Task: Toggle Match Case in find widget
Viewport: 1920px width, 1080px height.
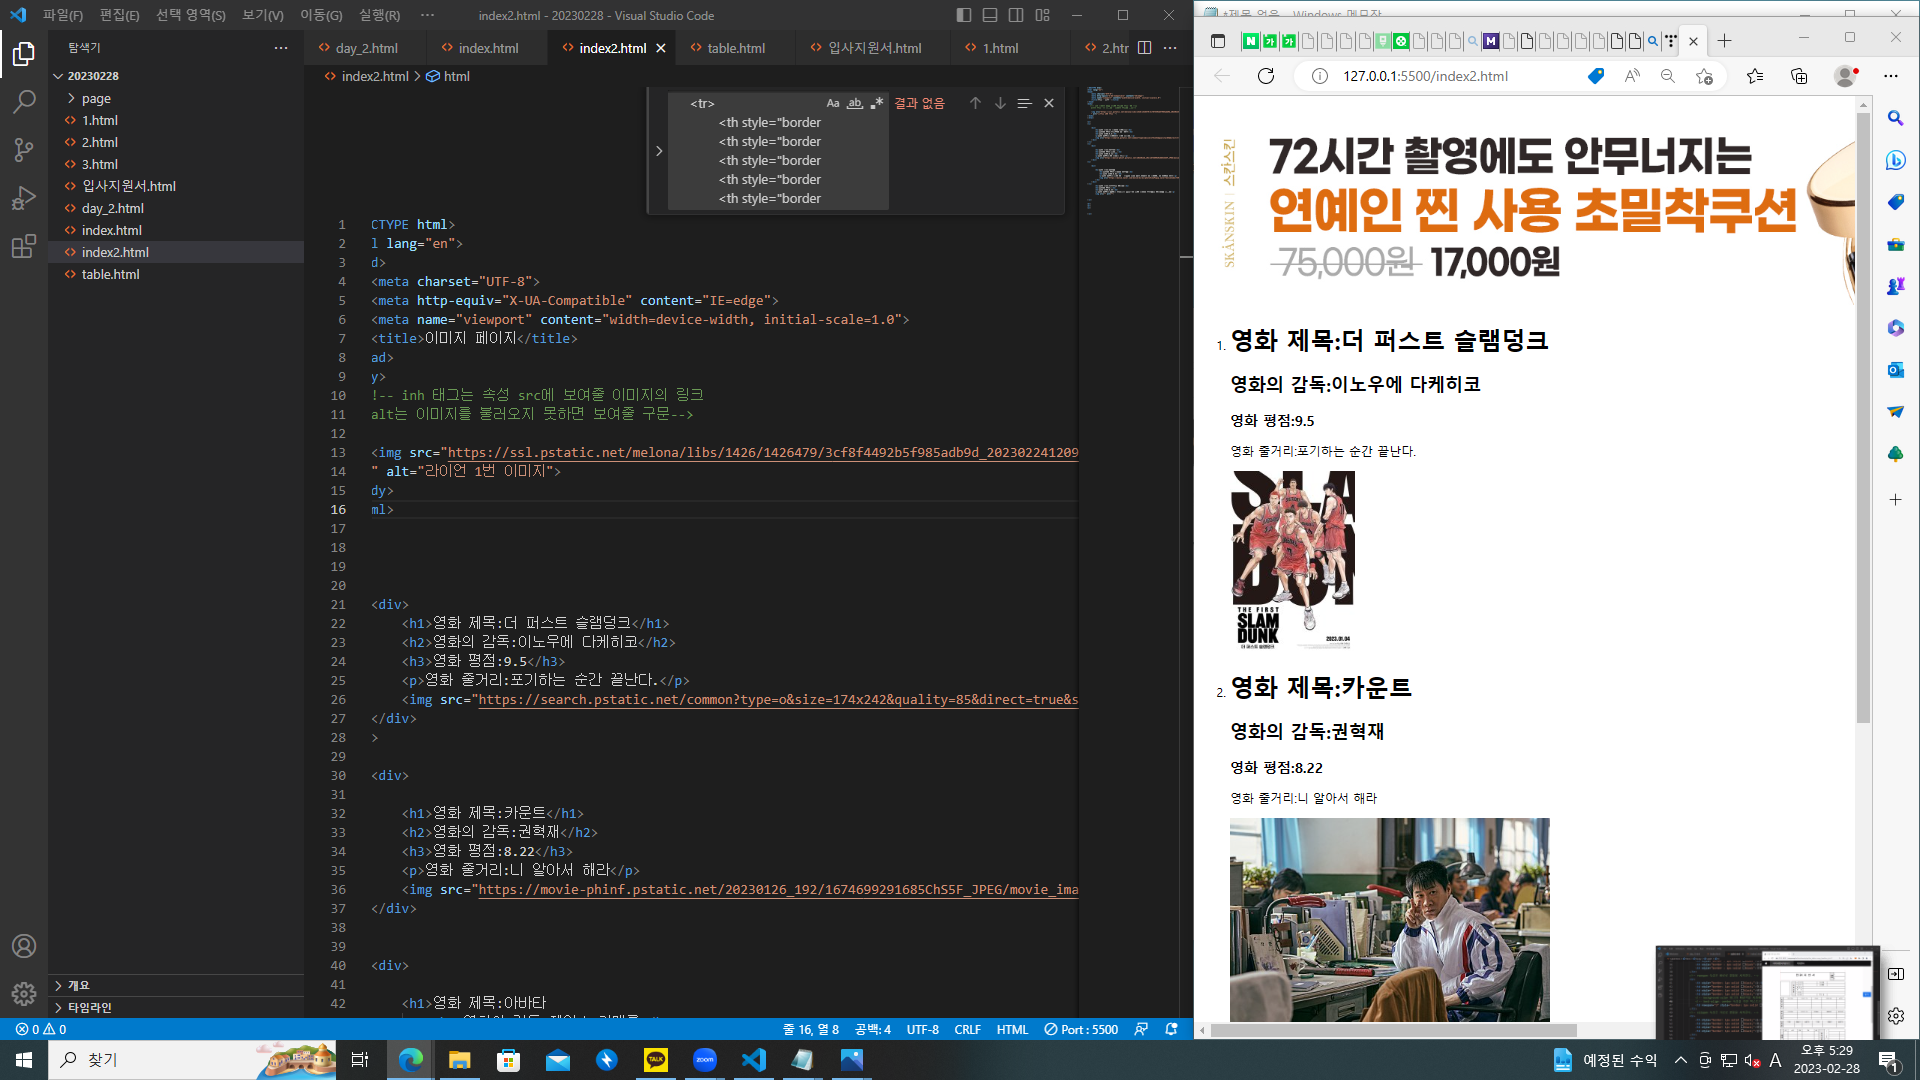Action: 833,103
